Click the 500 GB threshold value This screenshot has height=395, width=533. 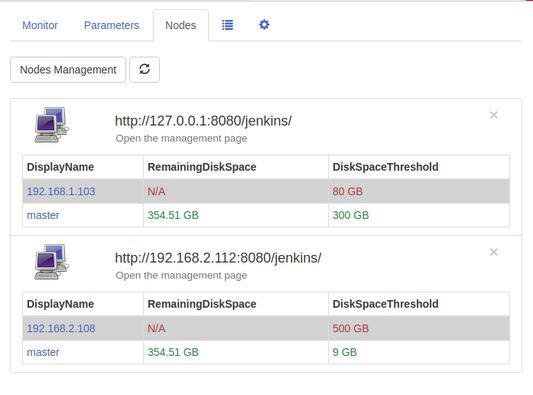(x=350, y=328)
